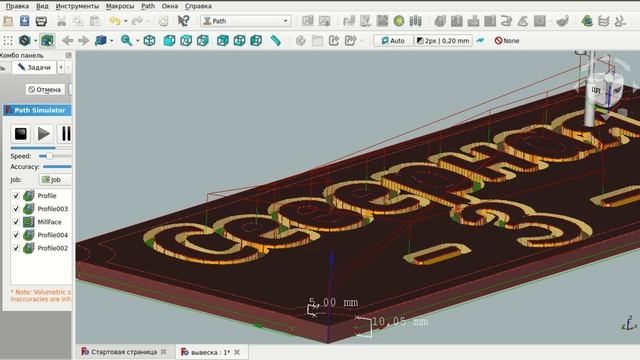Collapse the Path Simulator panel header
The width and height of the screenshot is (640, 360).
pos(37,110)
